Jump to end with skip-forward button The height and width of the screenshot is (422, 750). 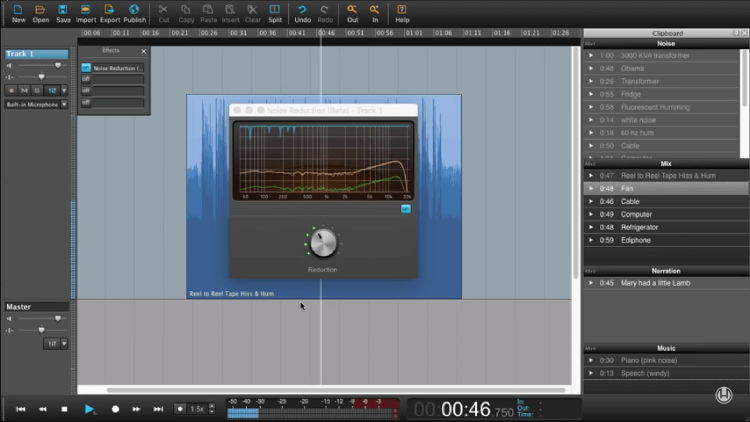(x=158, y=409)
